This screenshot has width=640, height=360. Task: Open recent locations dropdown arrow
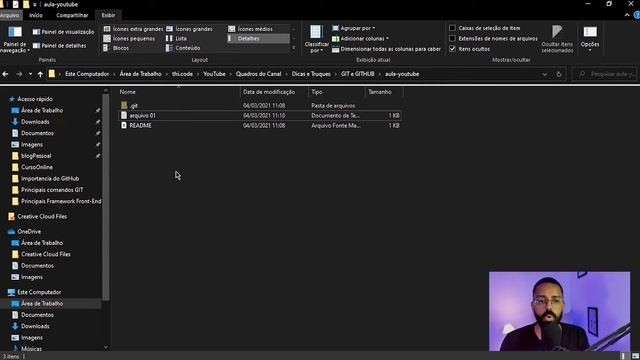tap(30, 74)
